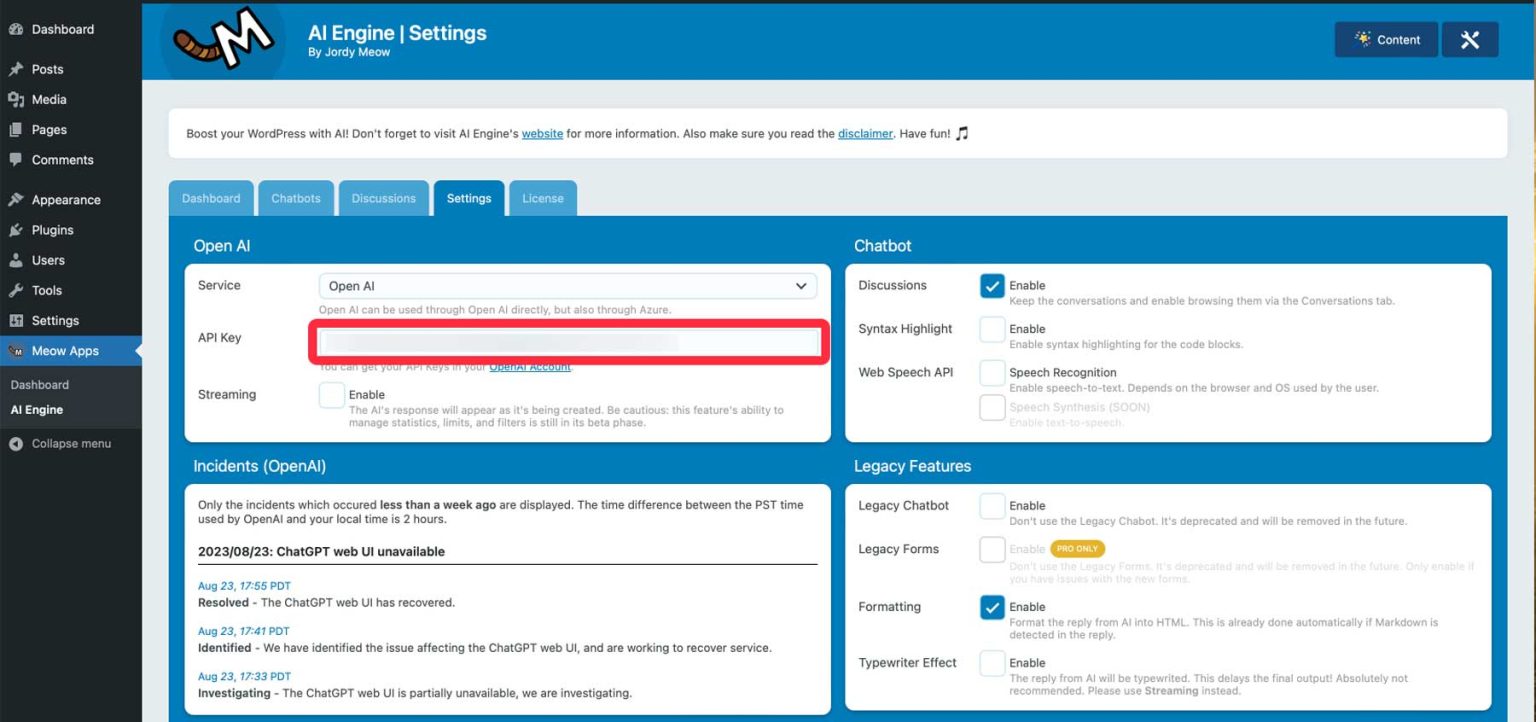Open the OpenAI Account link
The image size is (1536, 722).
click(530, 366)
